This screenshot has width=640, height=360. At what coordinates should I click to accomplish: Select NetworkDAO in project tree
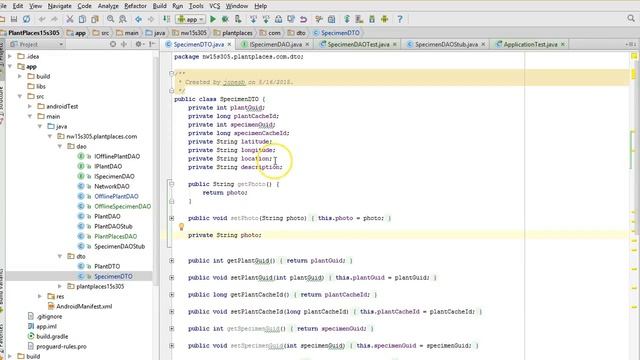tap(112, 186)
